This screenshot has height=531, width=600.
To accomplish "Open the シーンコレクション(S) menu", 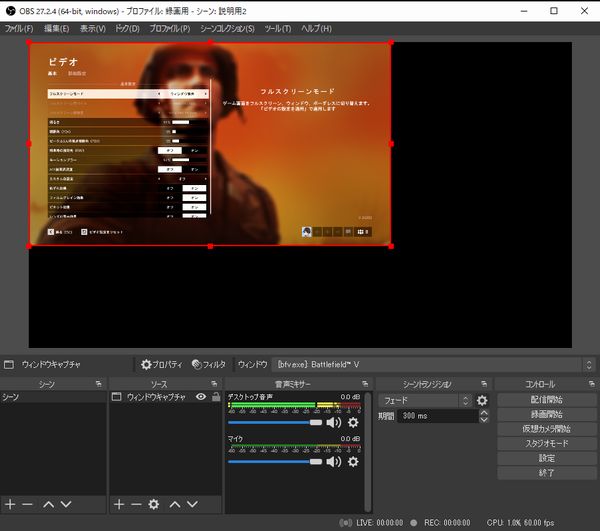I will click(227, 29).
